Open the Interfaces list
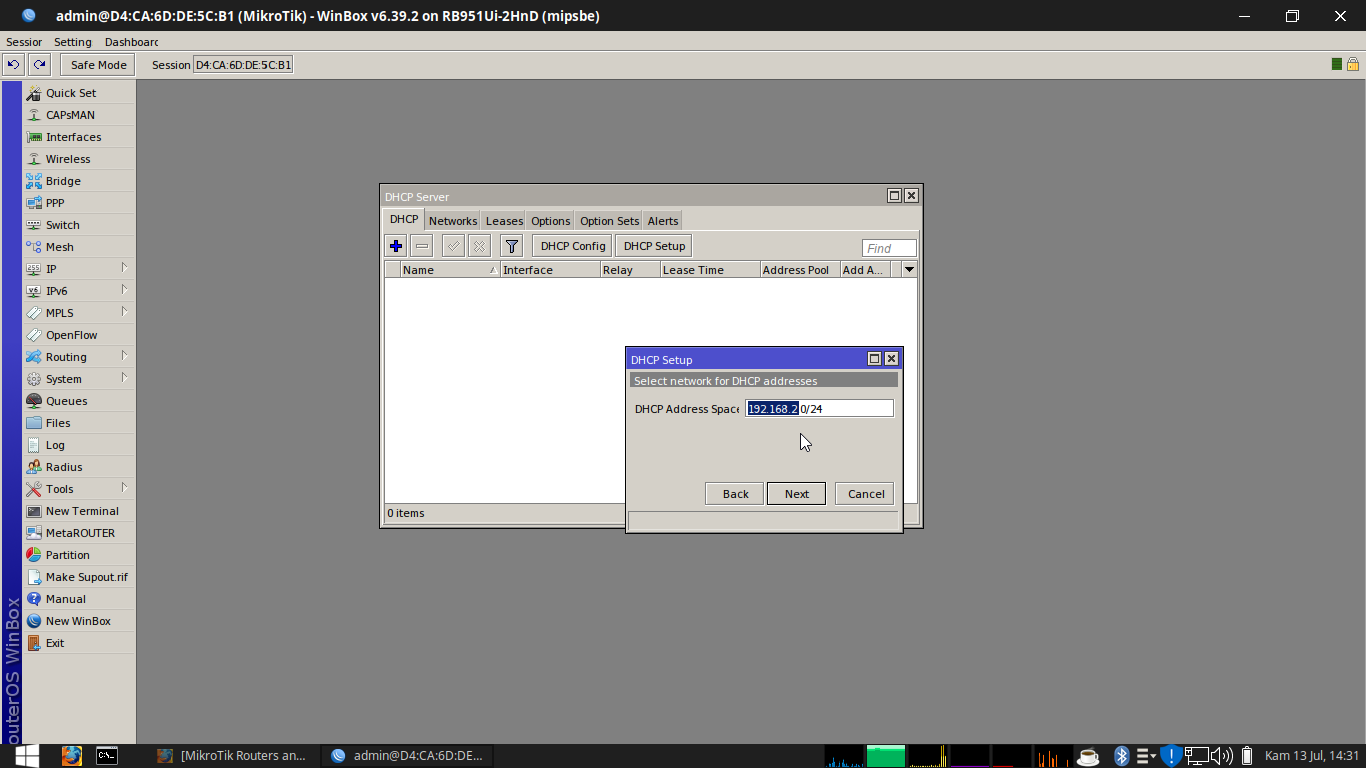This screenshot has width=1366, height=768. coord(79,137)
